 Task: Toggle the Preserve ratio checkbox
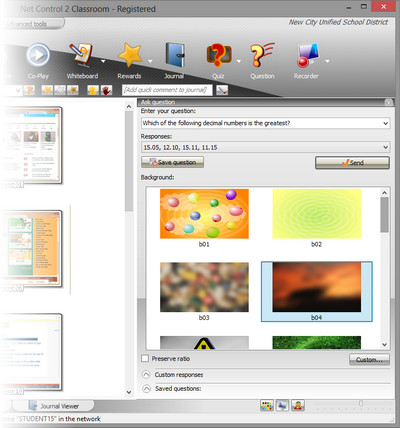(145, 358)
